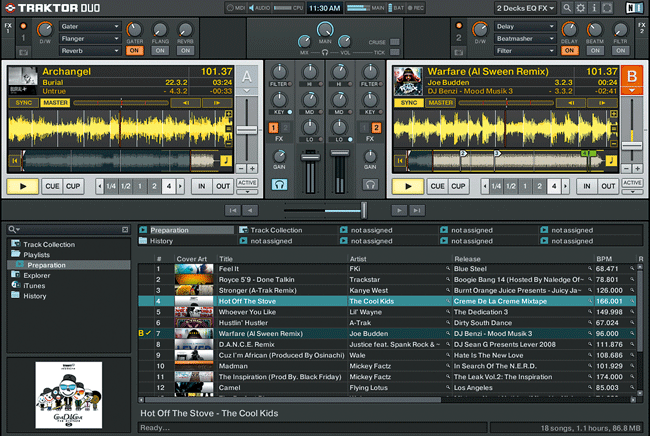The width and height of the screenshot is (650, 436).
Task: Click the iTunes node icon in browser
Action: click(14, 285)
